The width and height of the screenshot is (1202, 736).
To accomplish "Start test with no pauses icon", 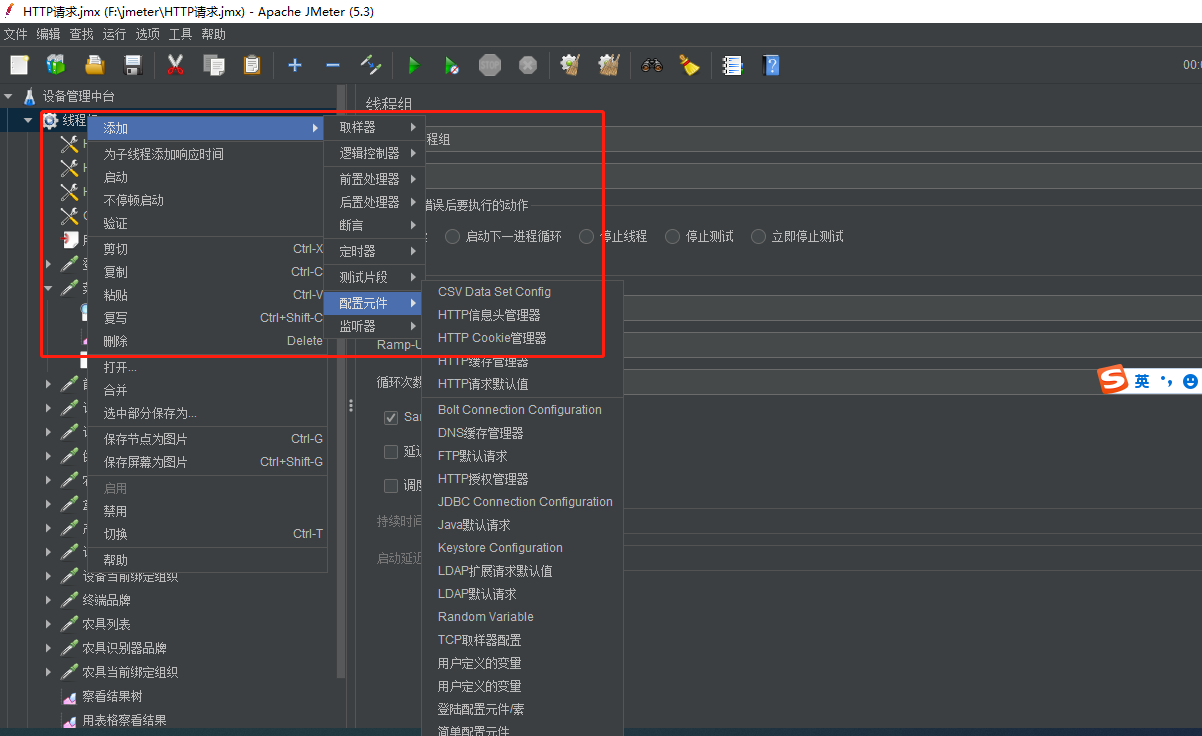I will click(x=452, y=65).
